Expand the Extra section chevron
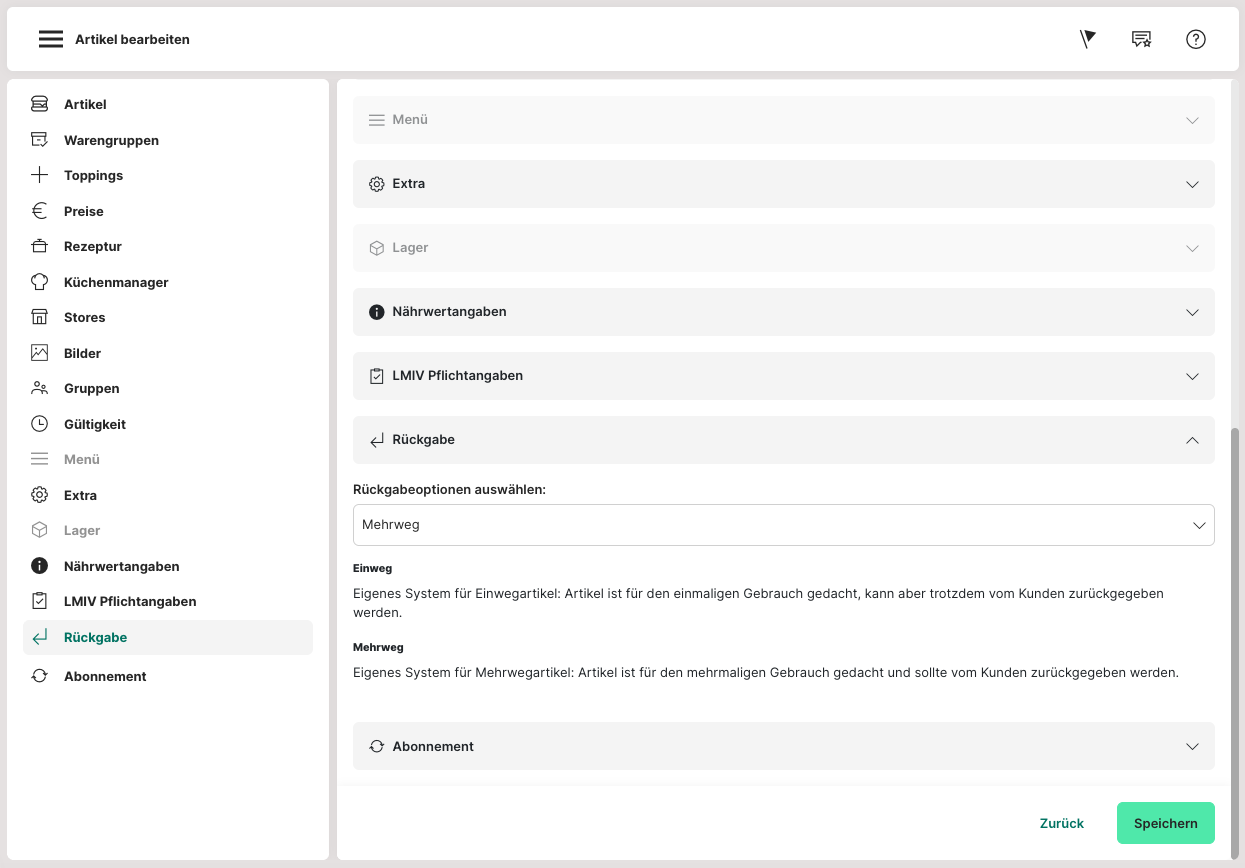 (1192, 184)
